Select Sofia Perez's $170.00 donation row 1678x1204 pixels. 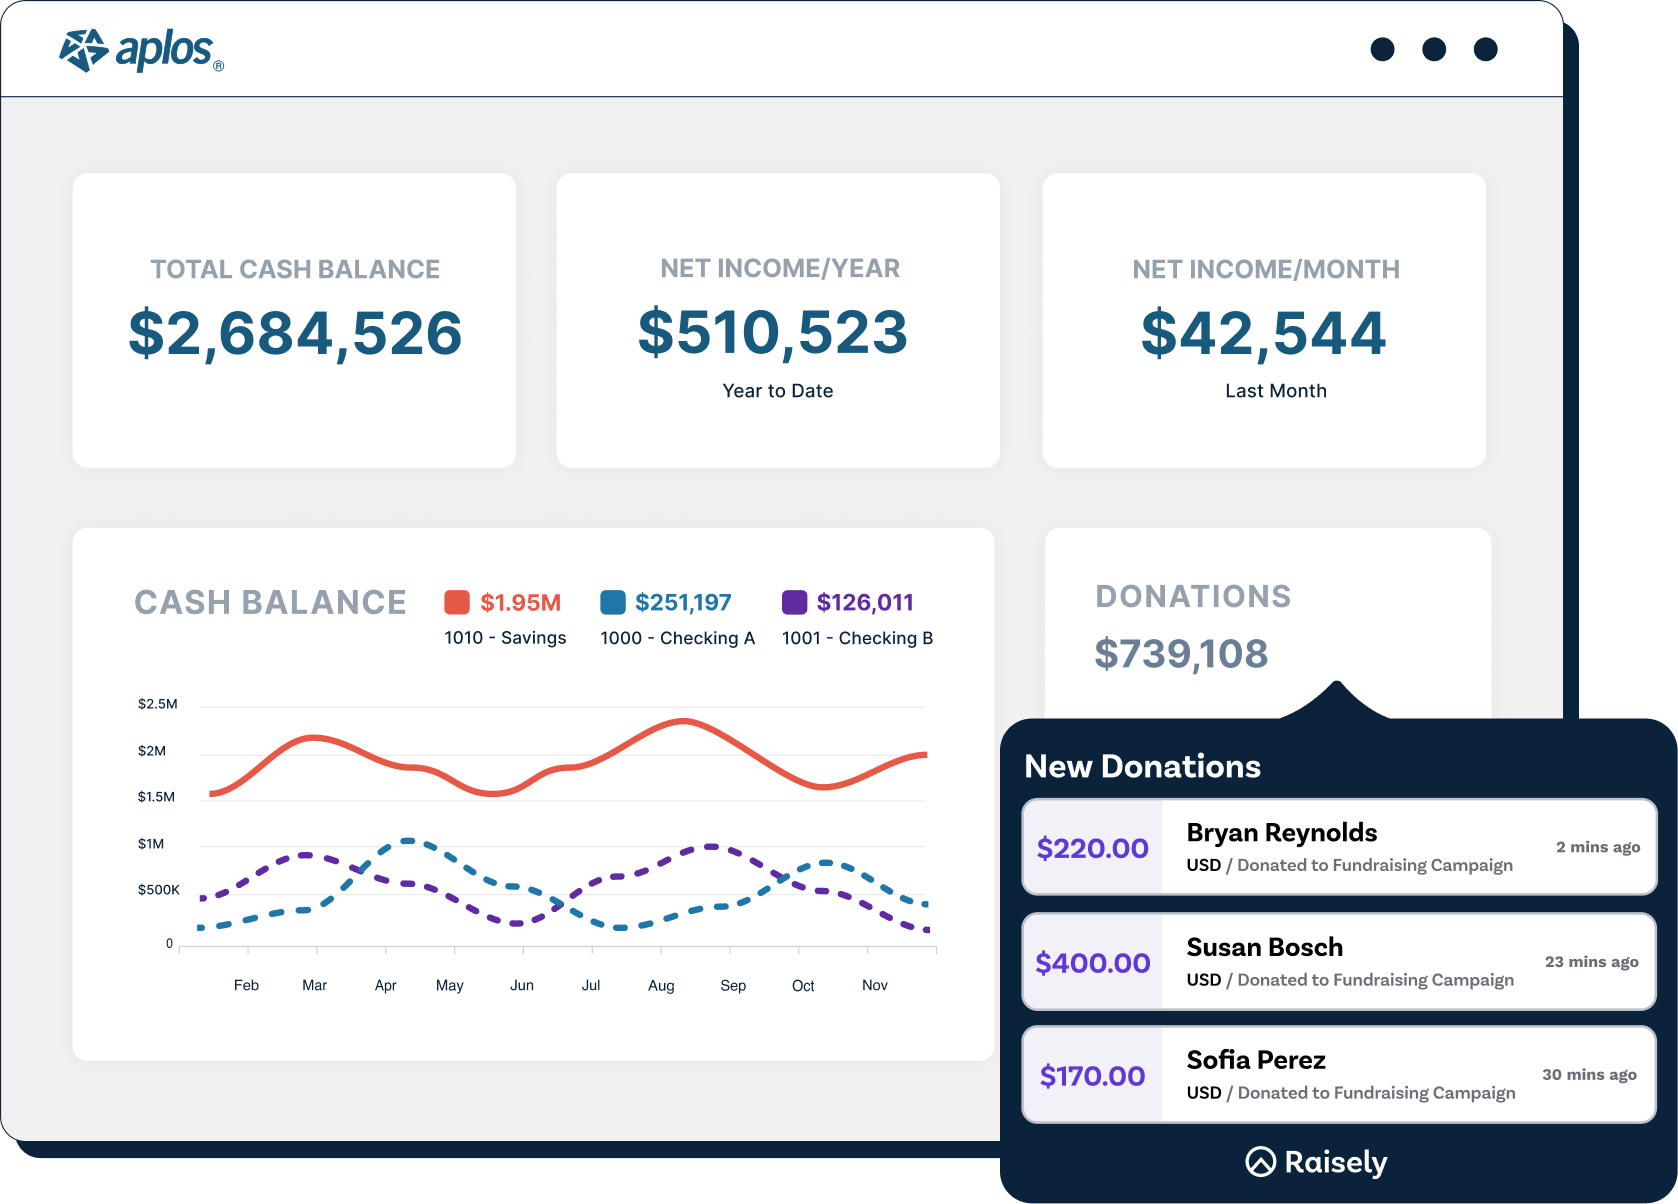(1338, 1075)
